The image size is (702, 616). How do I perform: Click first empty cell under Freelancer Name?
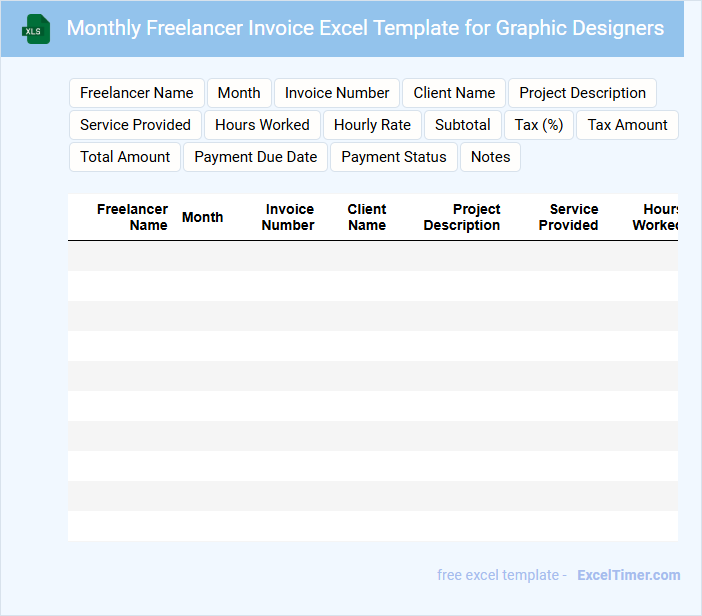point(120,256)
